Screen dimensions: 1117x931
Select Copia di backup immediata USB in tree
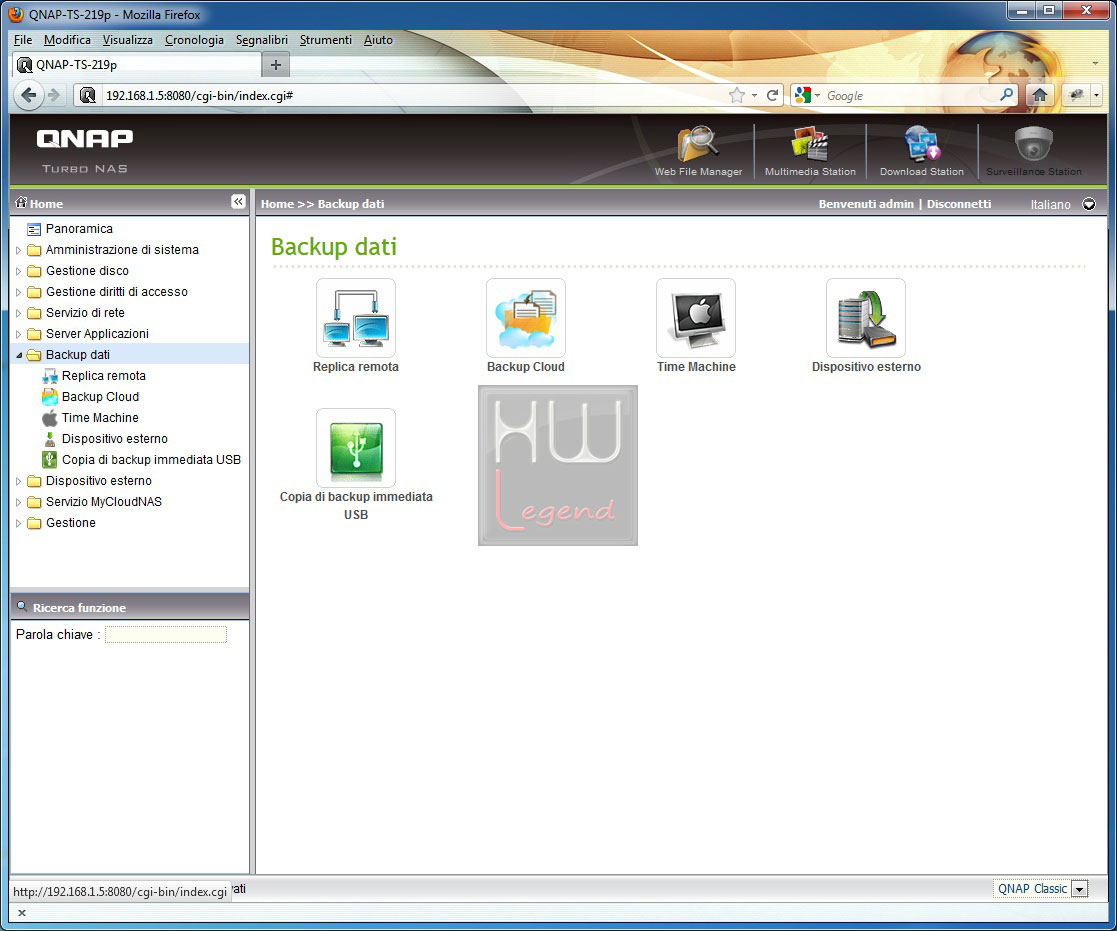tap(151, 459)
